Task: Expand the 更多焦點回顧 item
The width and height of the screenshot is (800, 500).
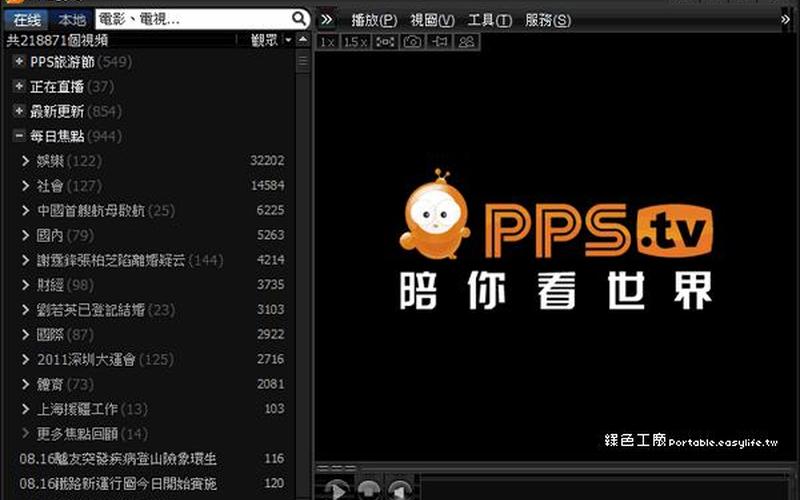Action: coord(26,434)
